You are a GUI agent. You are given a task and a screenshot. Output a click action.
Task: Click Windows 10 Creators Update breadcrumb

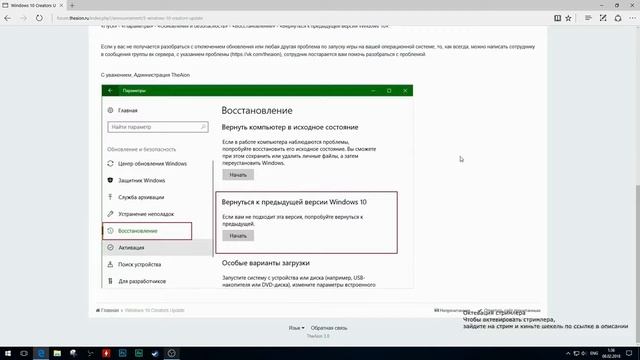tap(154, 310)
